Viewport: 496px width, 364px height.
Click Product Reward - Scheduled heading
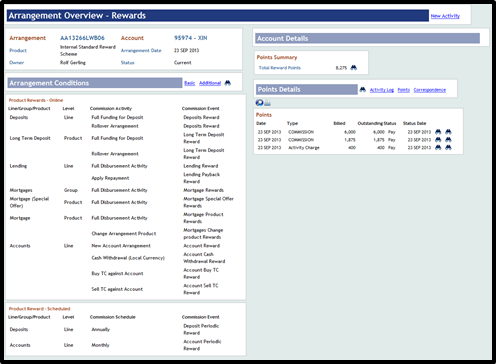[x=39, y=309]
